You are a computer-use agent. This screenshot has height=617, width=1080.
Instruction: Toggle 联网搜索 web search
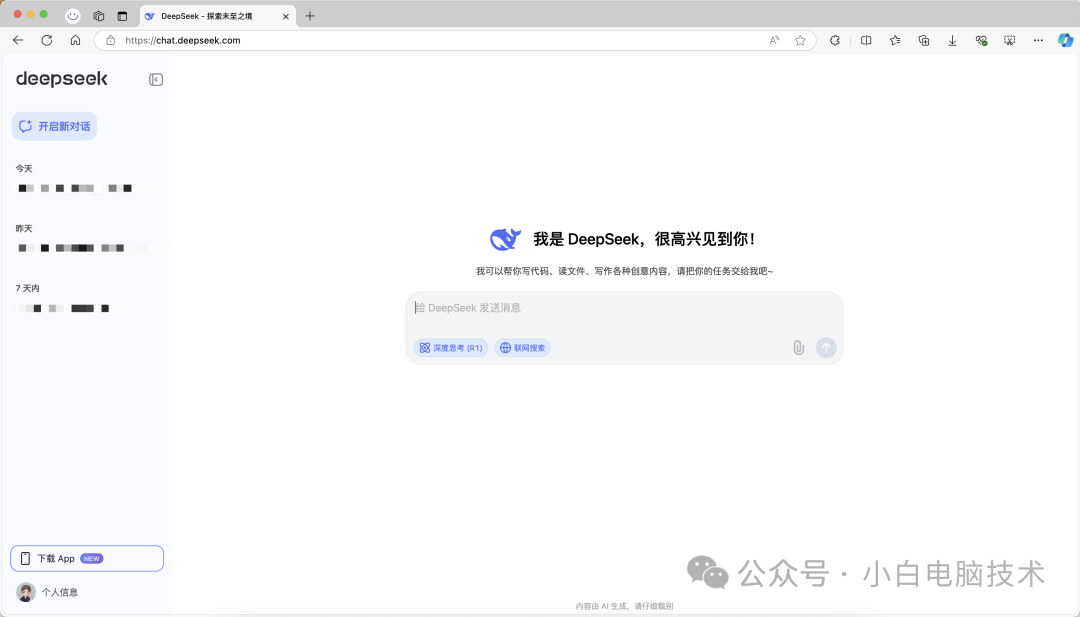click(x=522, y=348)
